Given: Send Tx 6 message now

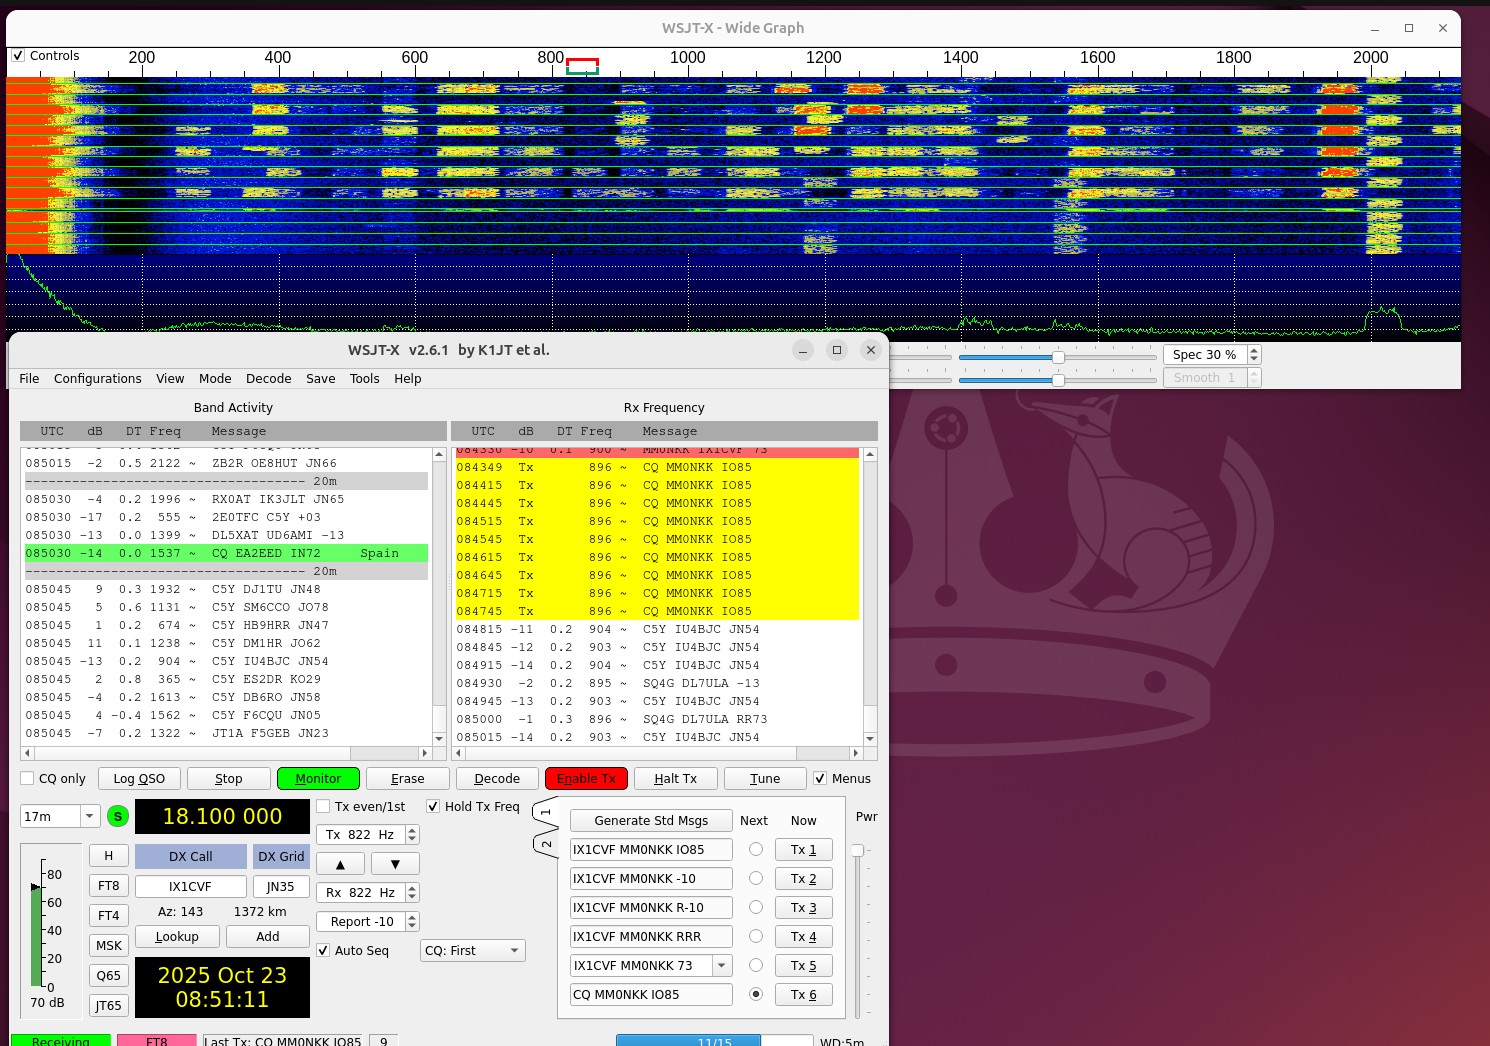Looking at the screenshot, I should 804,995.
